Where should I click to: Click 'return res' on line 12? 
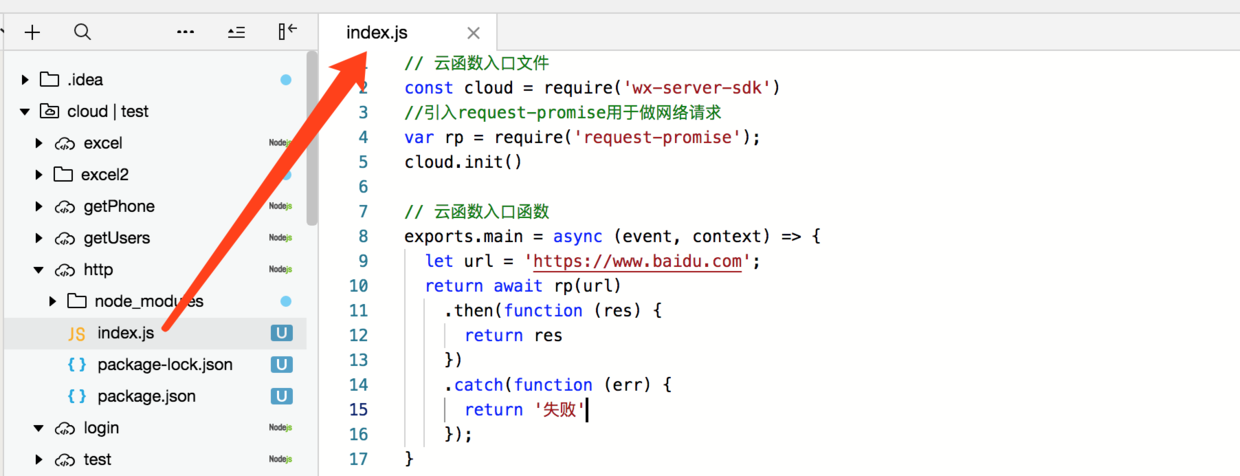[x=513, y=336]
